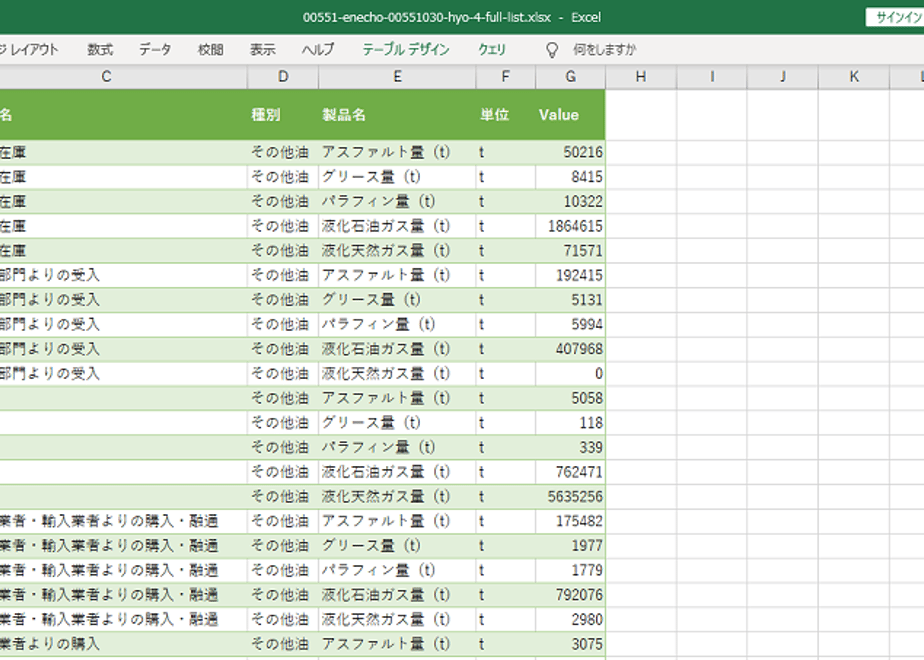Select the Value cell containing 0
Viewport: 924px width, 660px height.
570,373
